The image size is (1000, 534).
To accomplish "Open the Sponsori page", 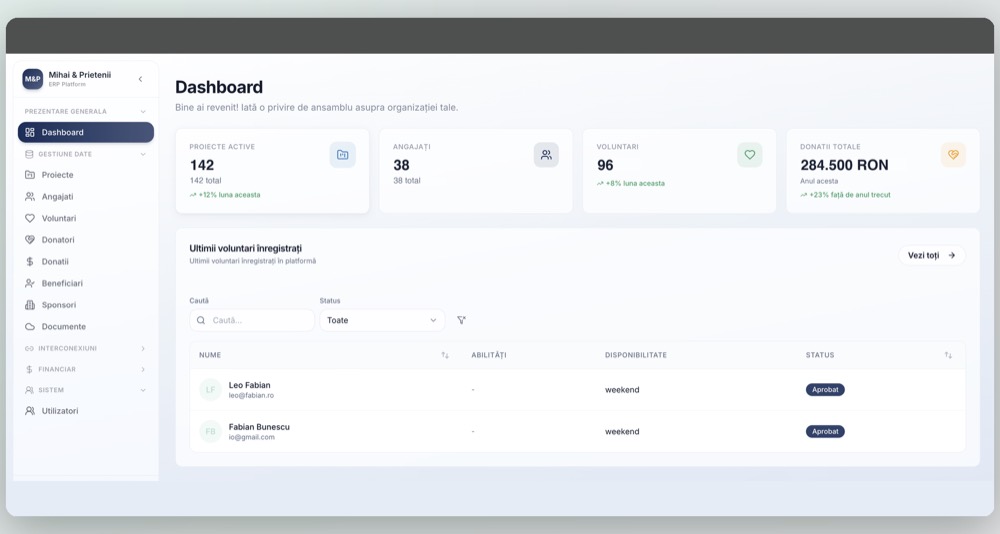I will [x=85, y=305].
